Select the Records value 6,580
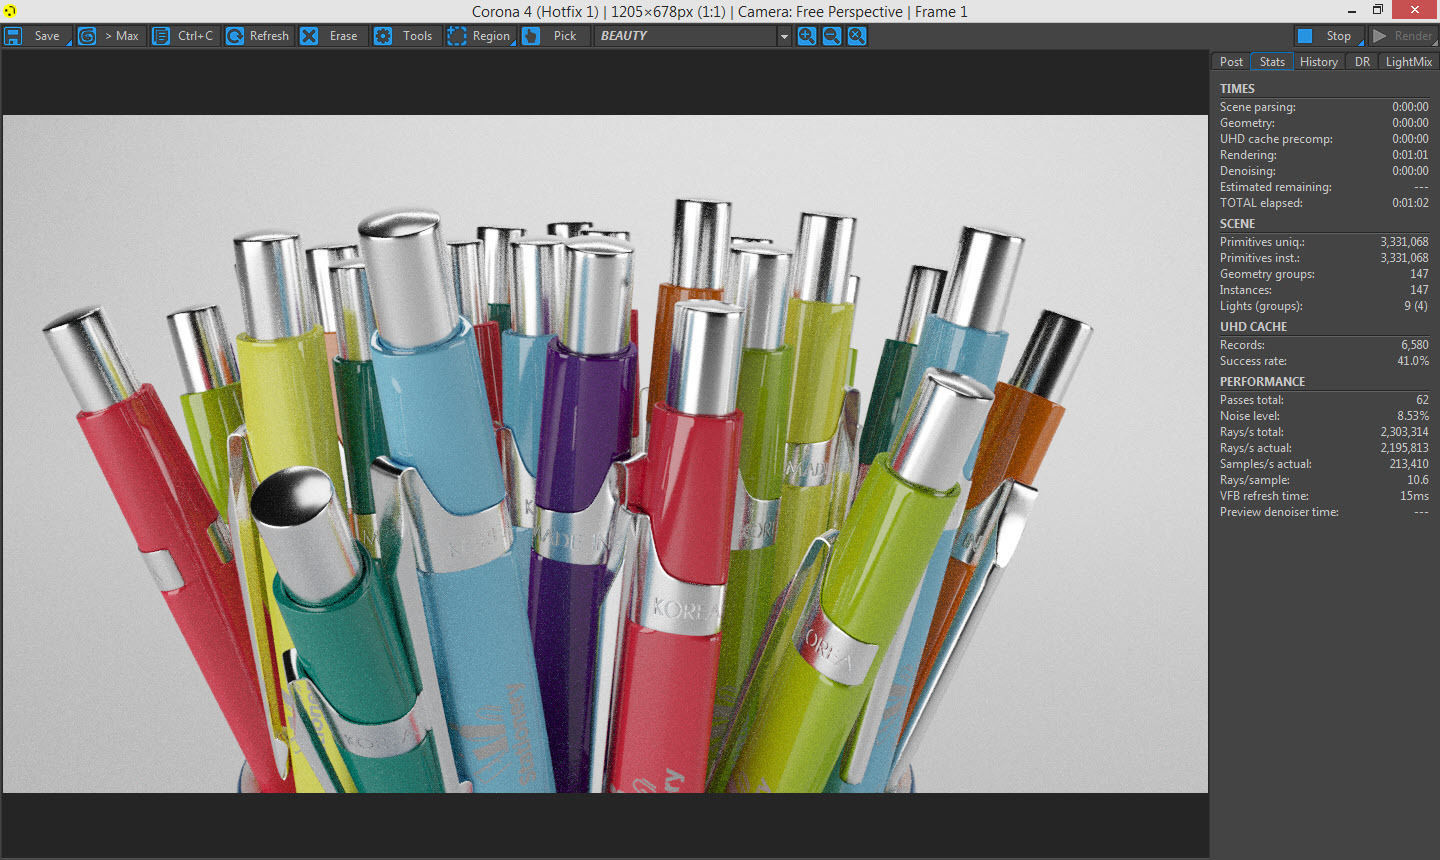1440x860 pixels. (1414, 345)
